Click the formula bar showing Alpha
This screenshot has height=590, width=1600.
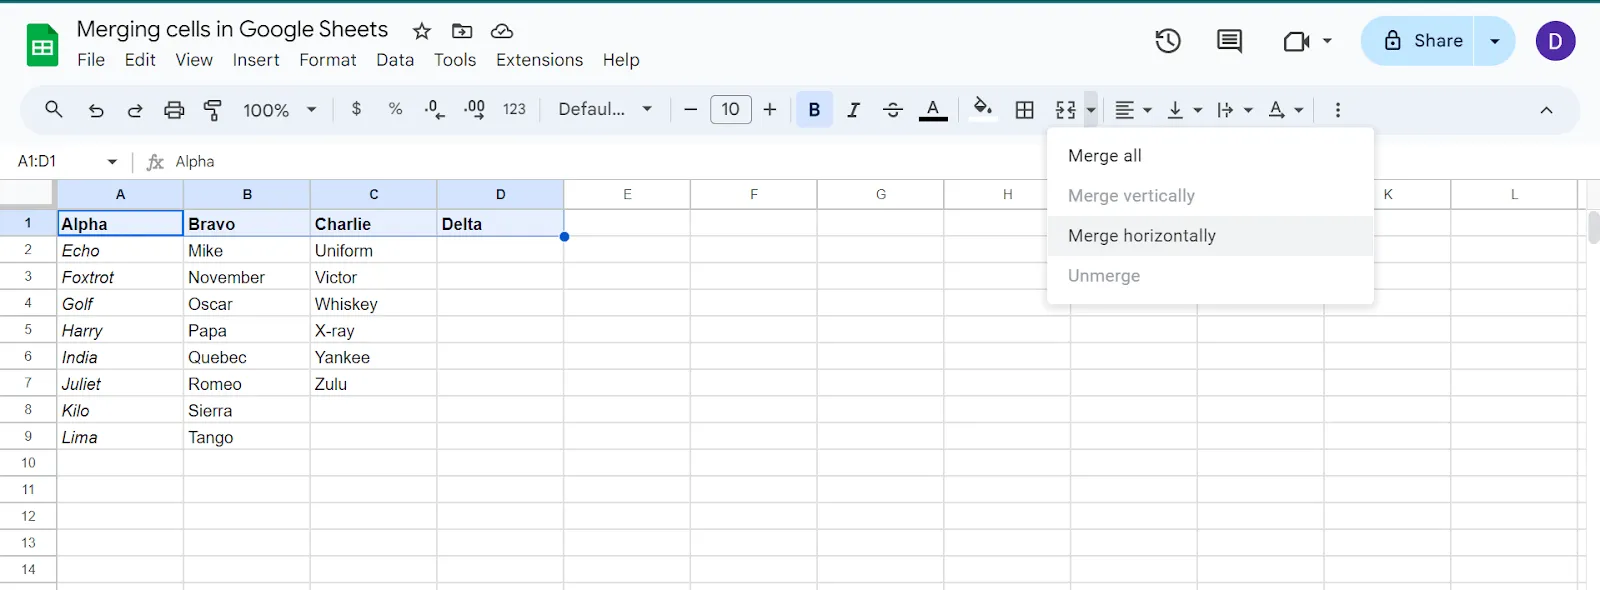coord(195,162)
